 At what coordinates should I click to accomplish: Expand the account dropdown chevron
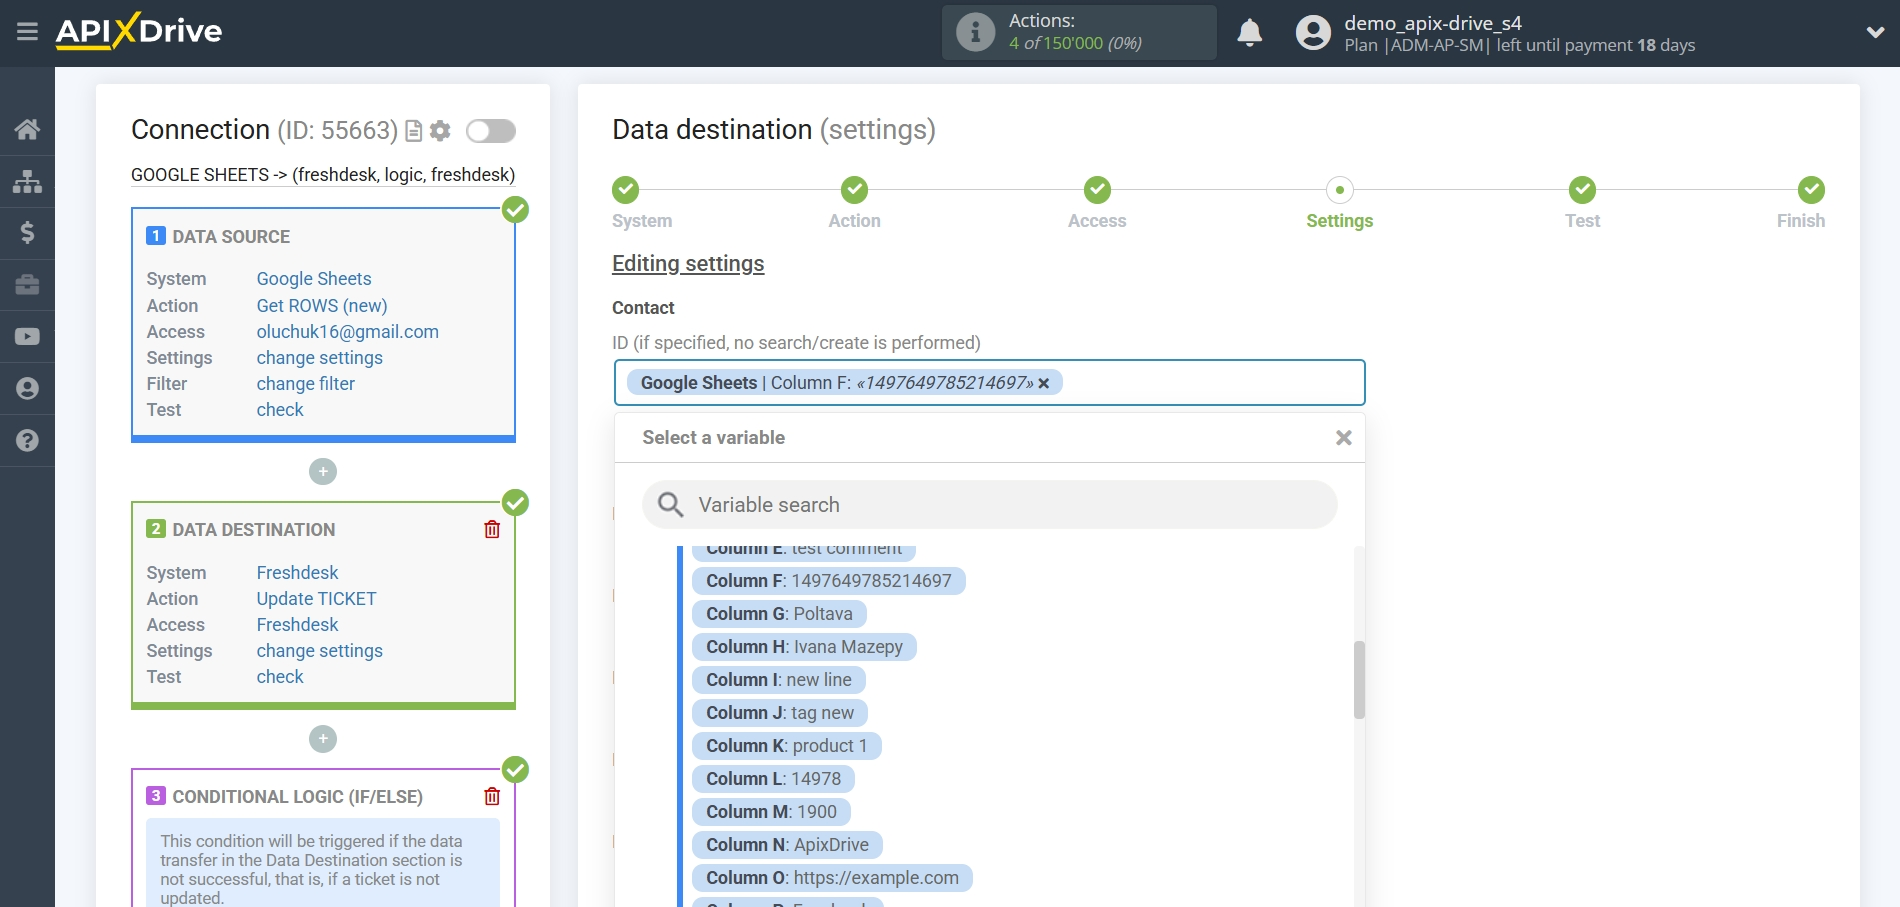[1875, 32]
